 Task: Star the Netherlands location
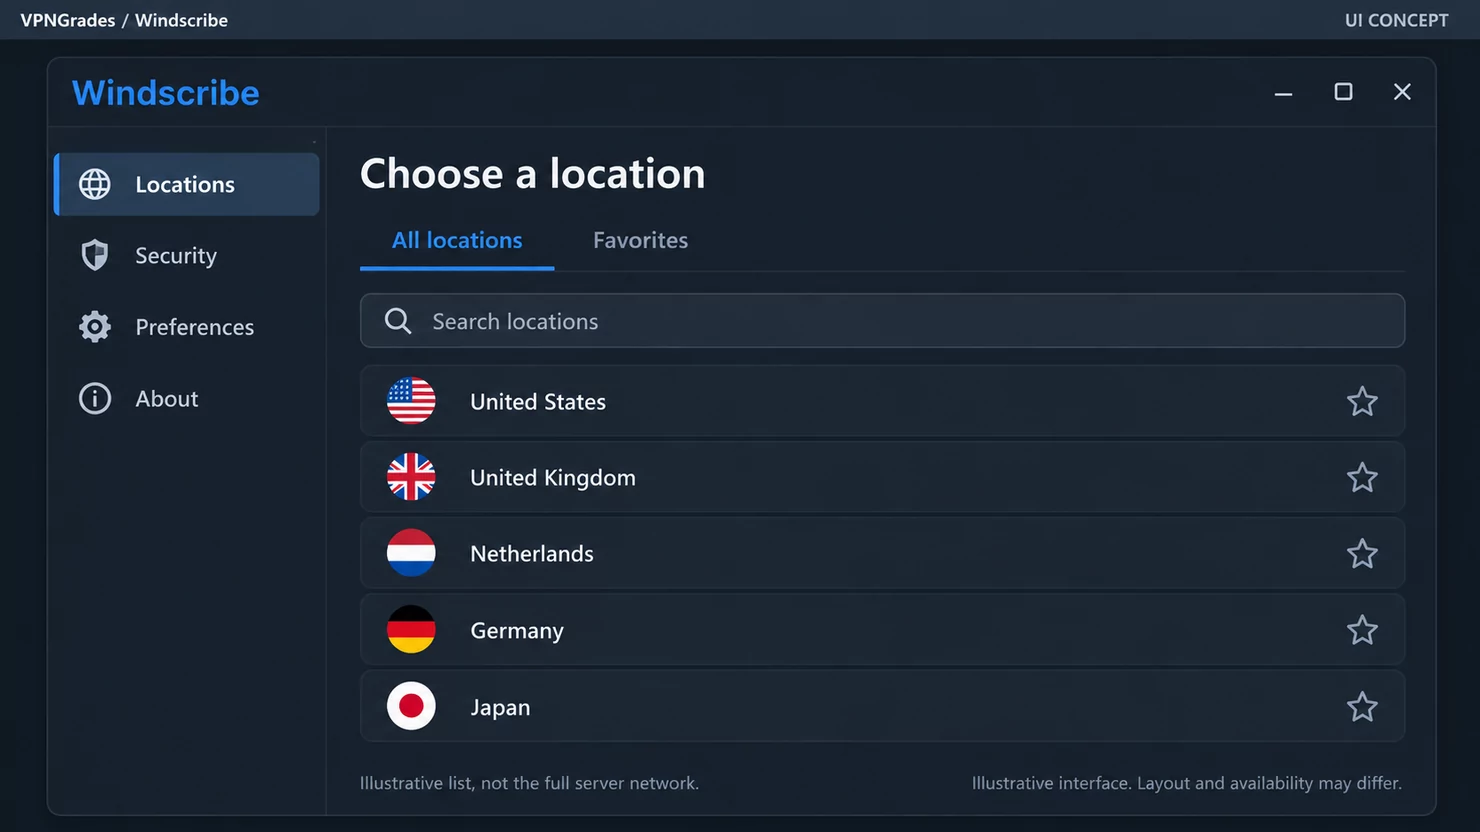point(1362,553)
